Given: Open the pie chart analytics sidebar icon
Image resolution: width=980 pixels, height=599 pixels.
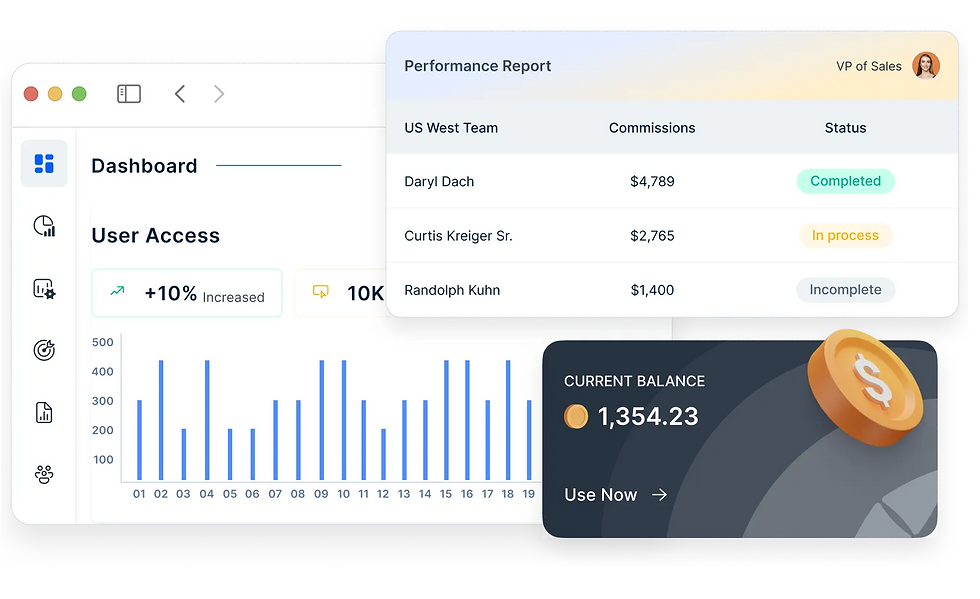Looking at the screenshot, I should pos(44,226).
